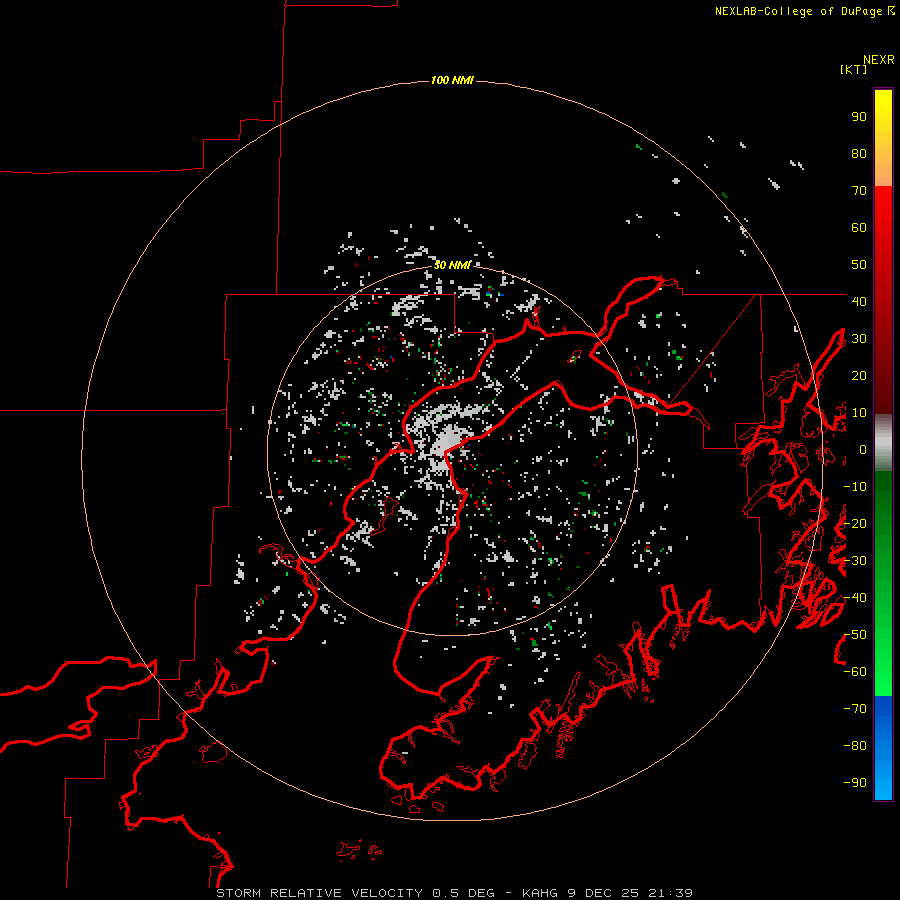Click the -70 value on velocity scale

(855, 709)
